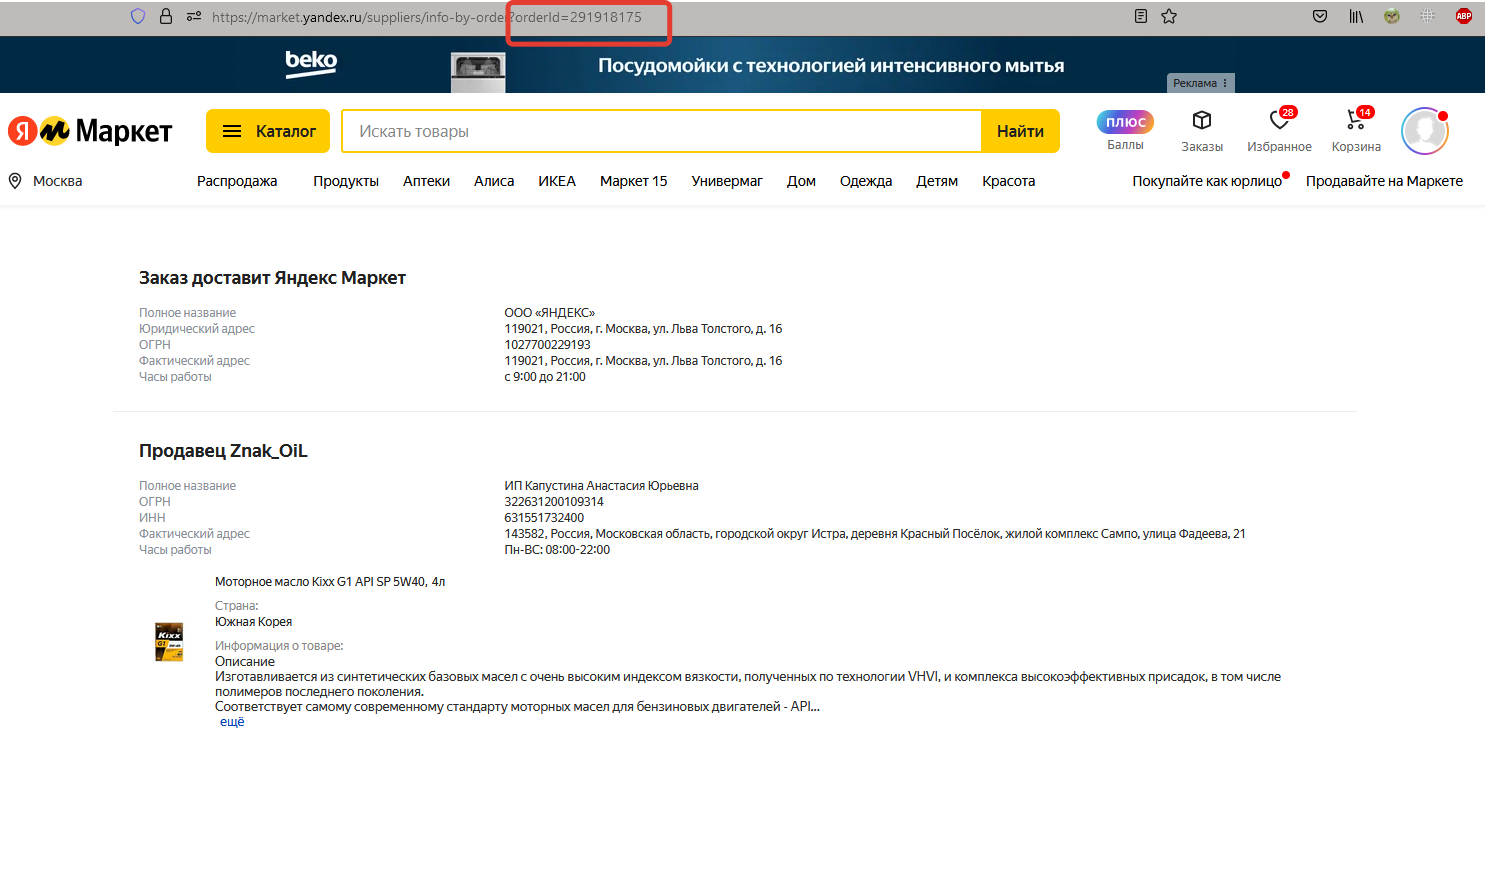Change the Москва delivery location
The width and height of the screenshot is (1485, 892).
click(x=46, y=181)
